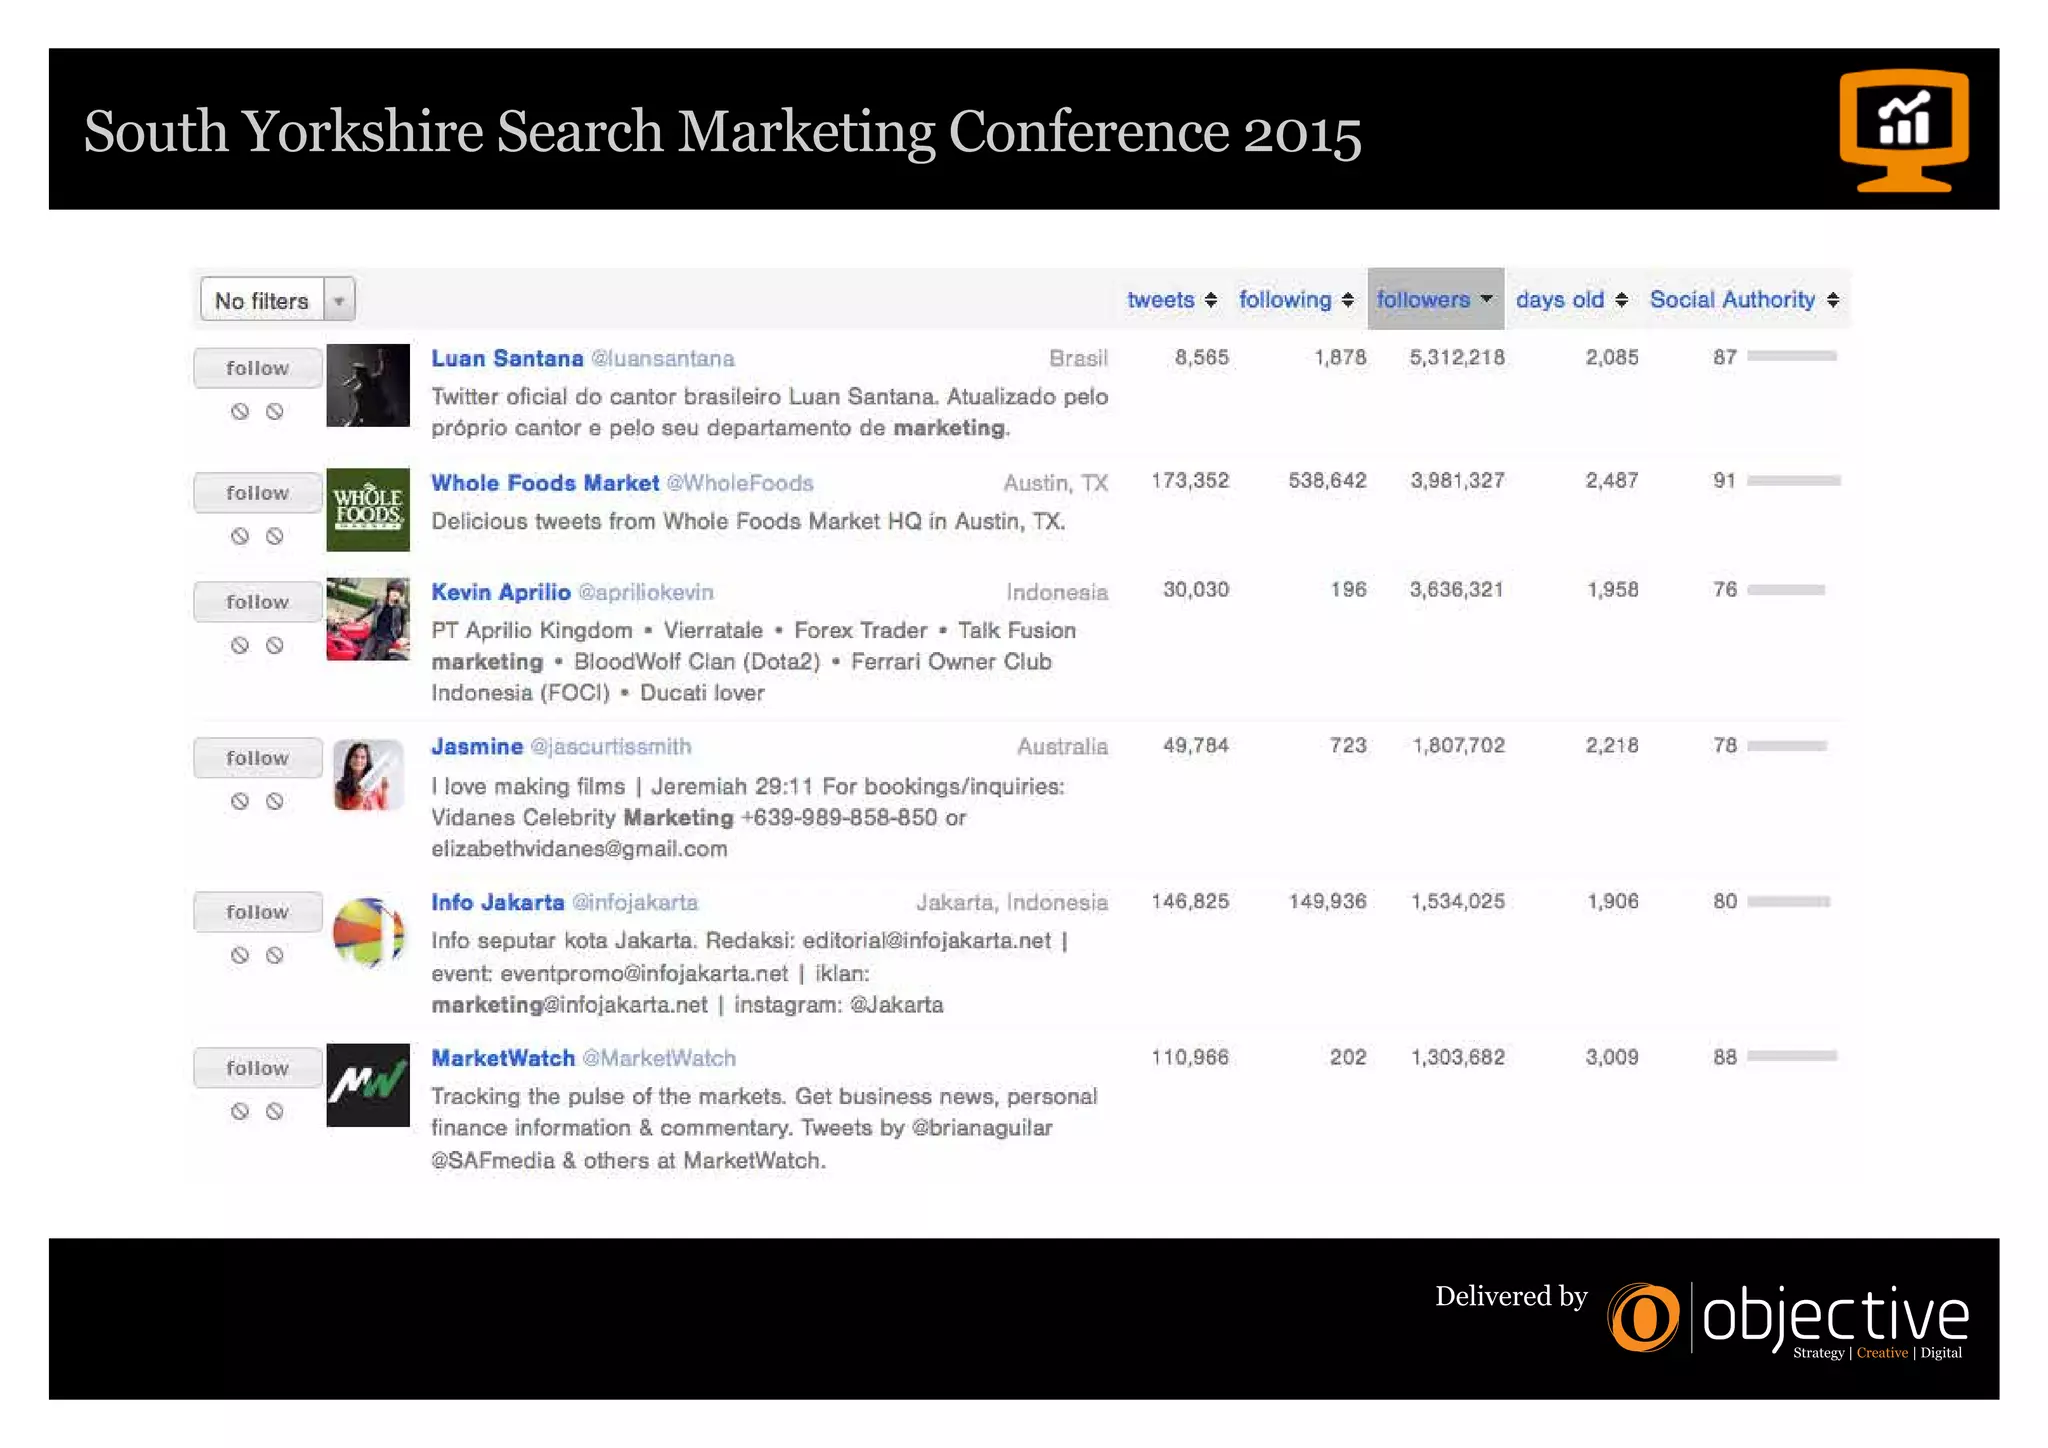Sort by Social Authority column
This screenshot has width=2048, height=1448.
pos(1744,299)
